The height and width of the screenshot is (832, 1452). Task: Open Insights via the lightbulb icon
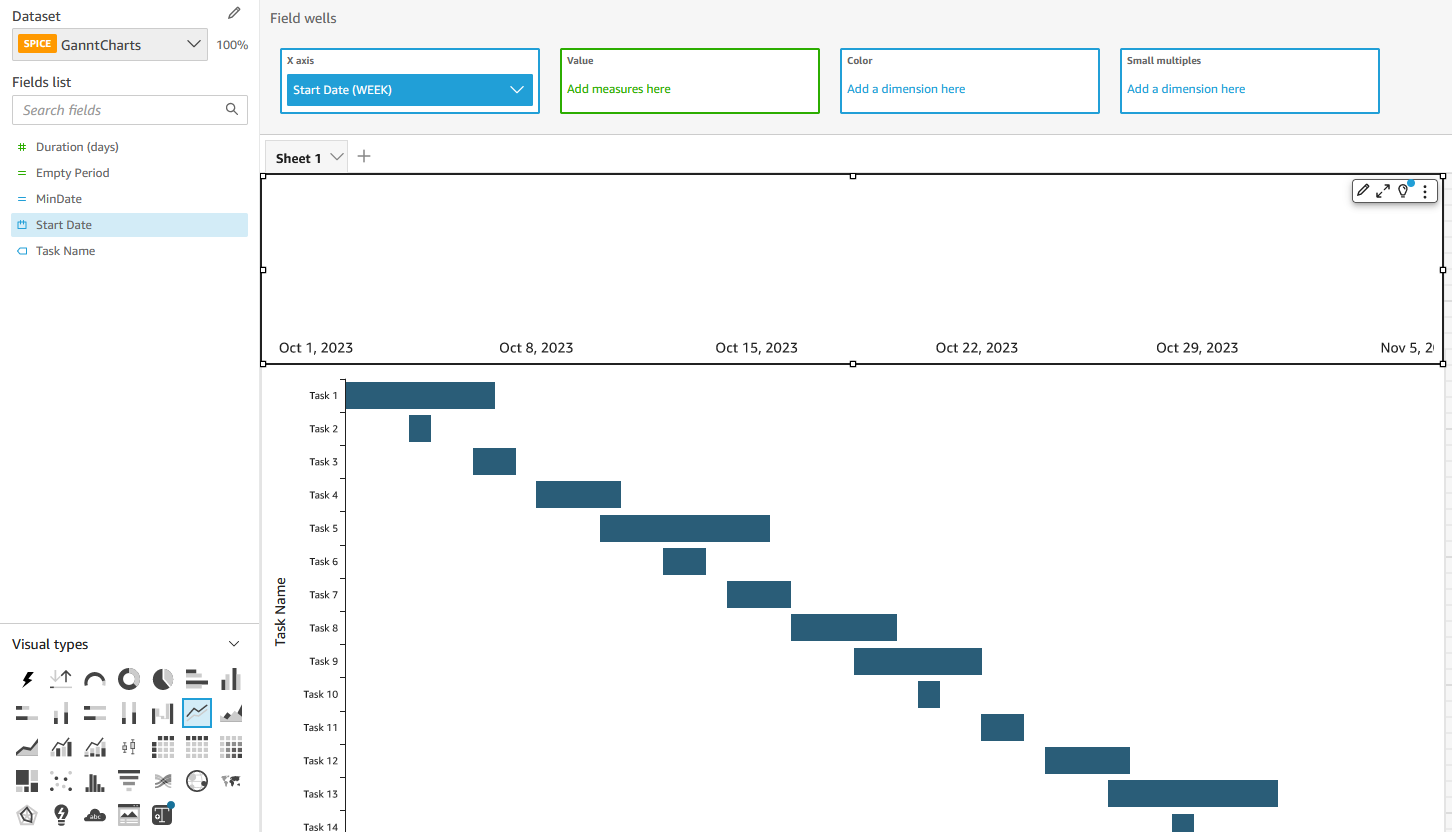pyautogui.click(x=1404, y=190)
